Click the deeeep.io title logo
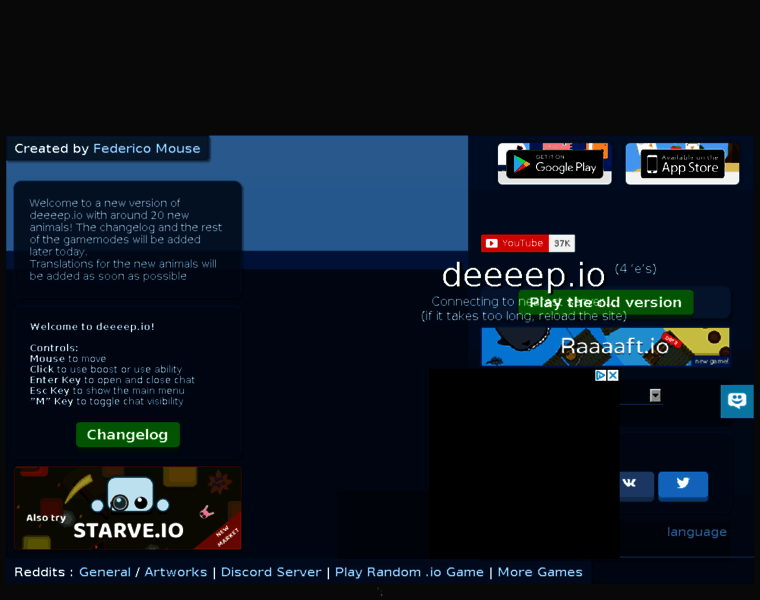 click(x=523, y=275)
